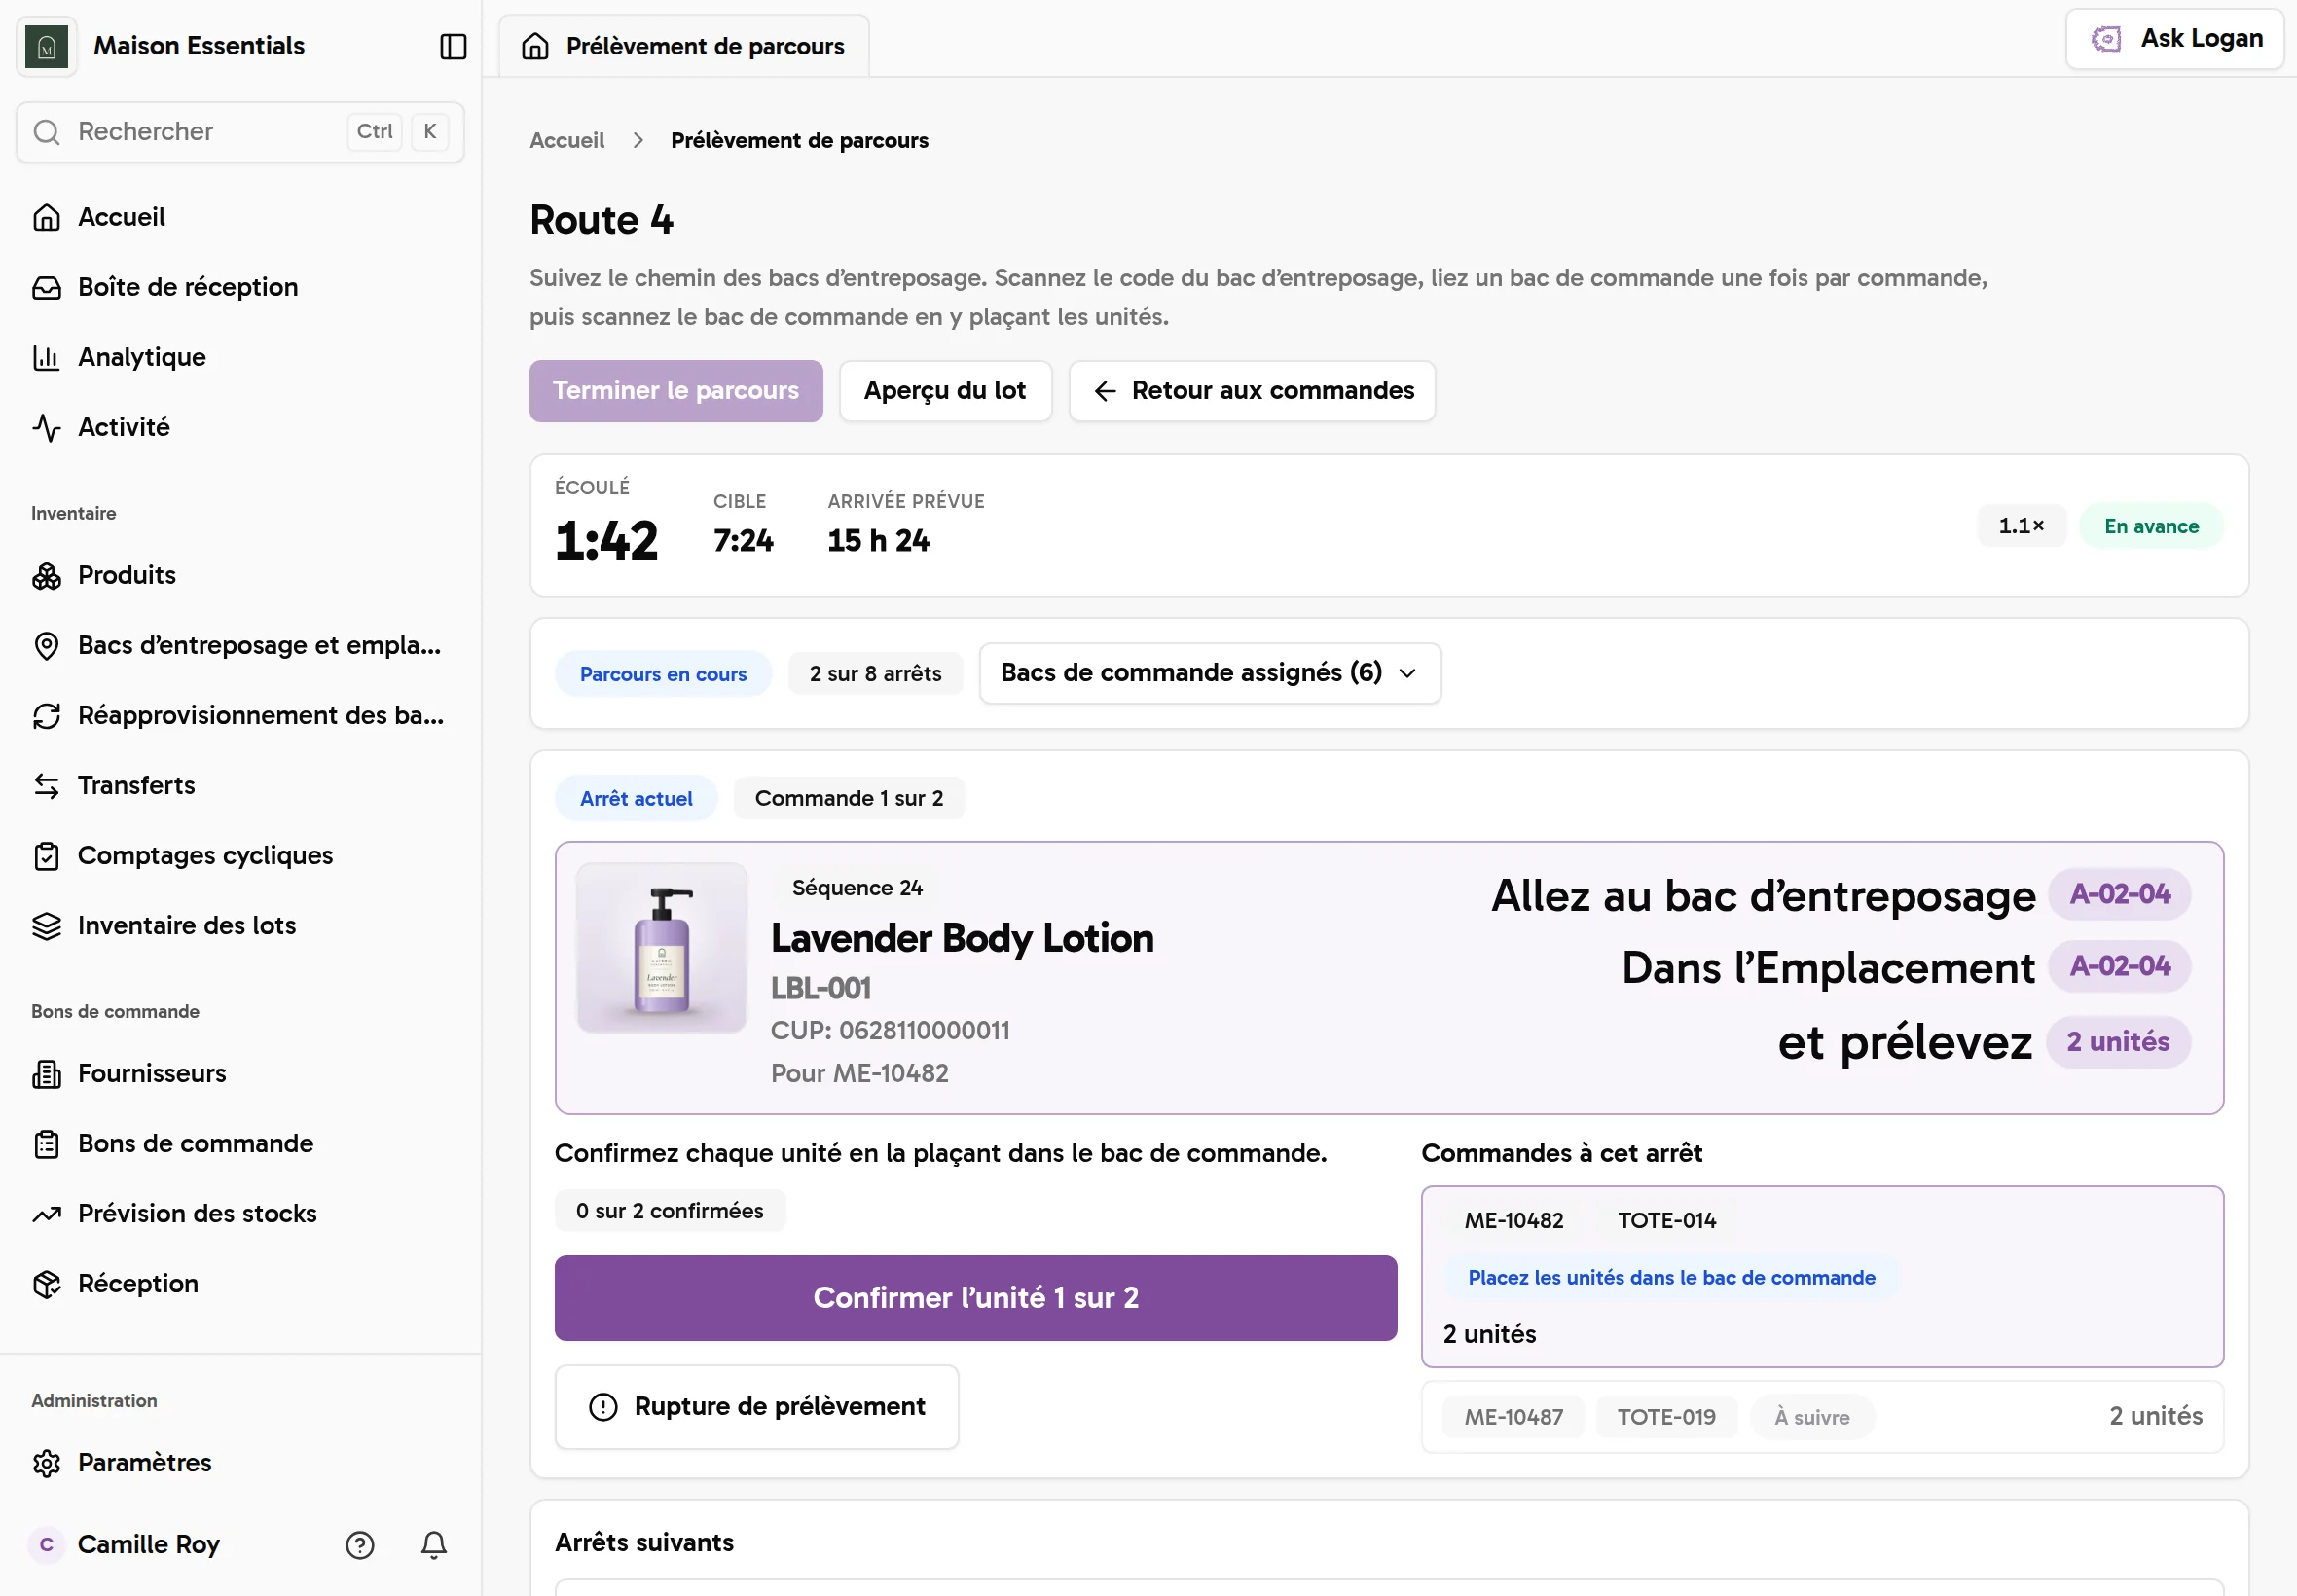Click the 'Commande 1 sur 2' chip
The width and height of the screenshot is (2297, 1596).
(x=849, y=798)
